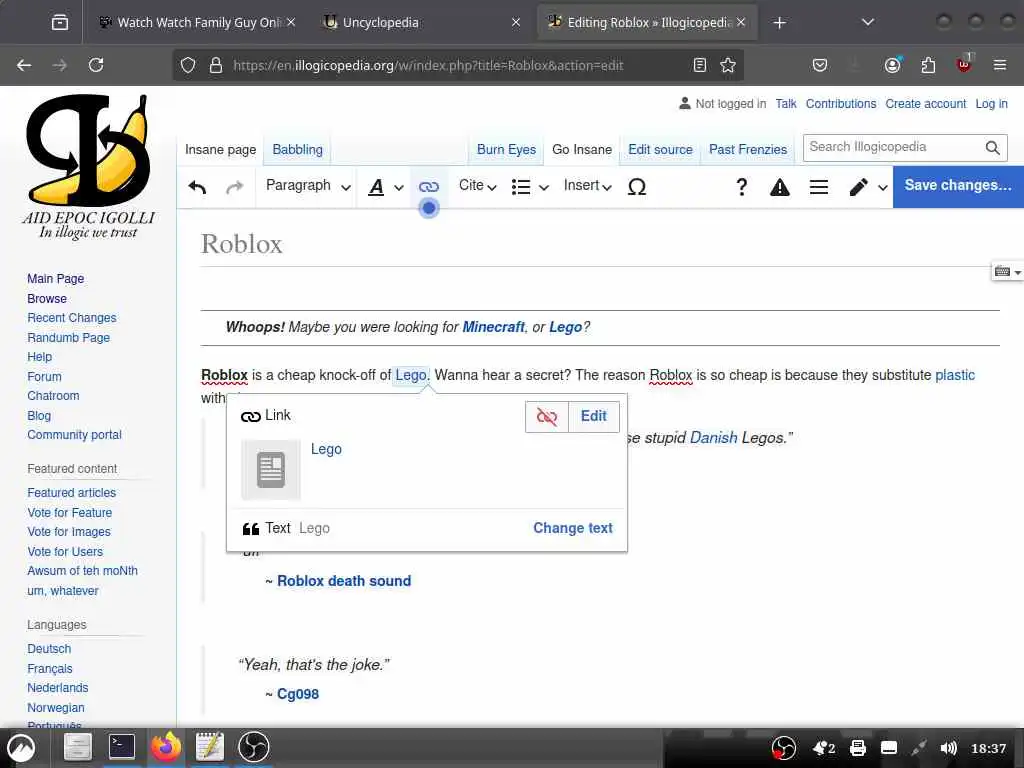Viewport: 1024px width, 768px height.
Task: Remove the link with the unlink icon
Action: click(x=547, y=416)
